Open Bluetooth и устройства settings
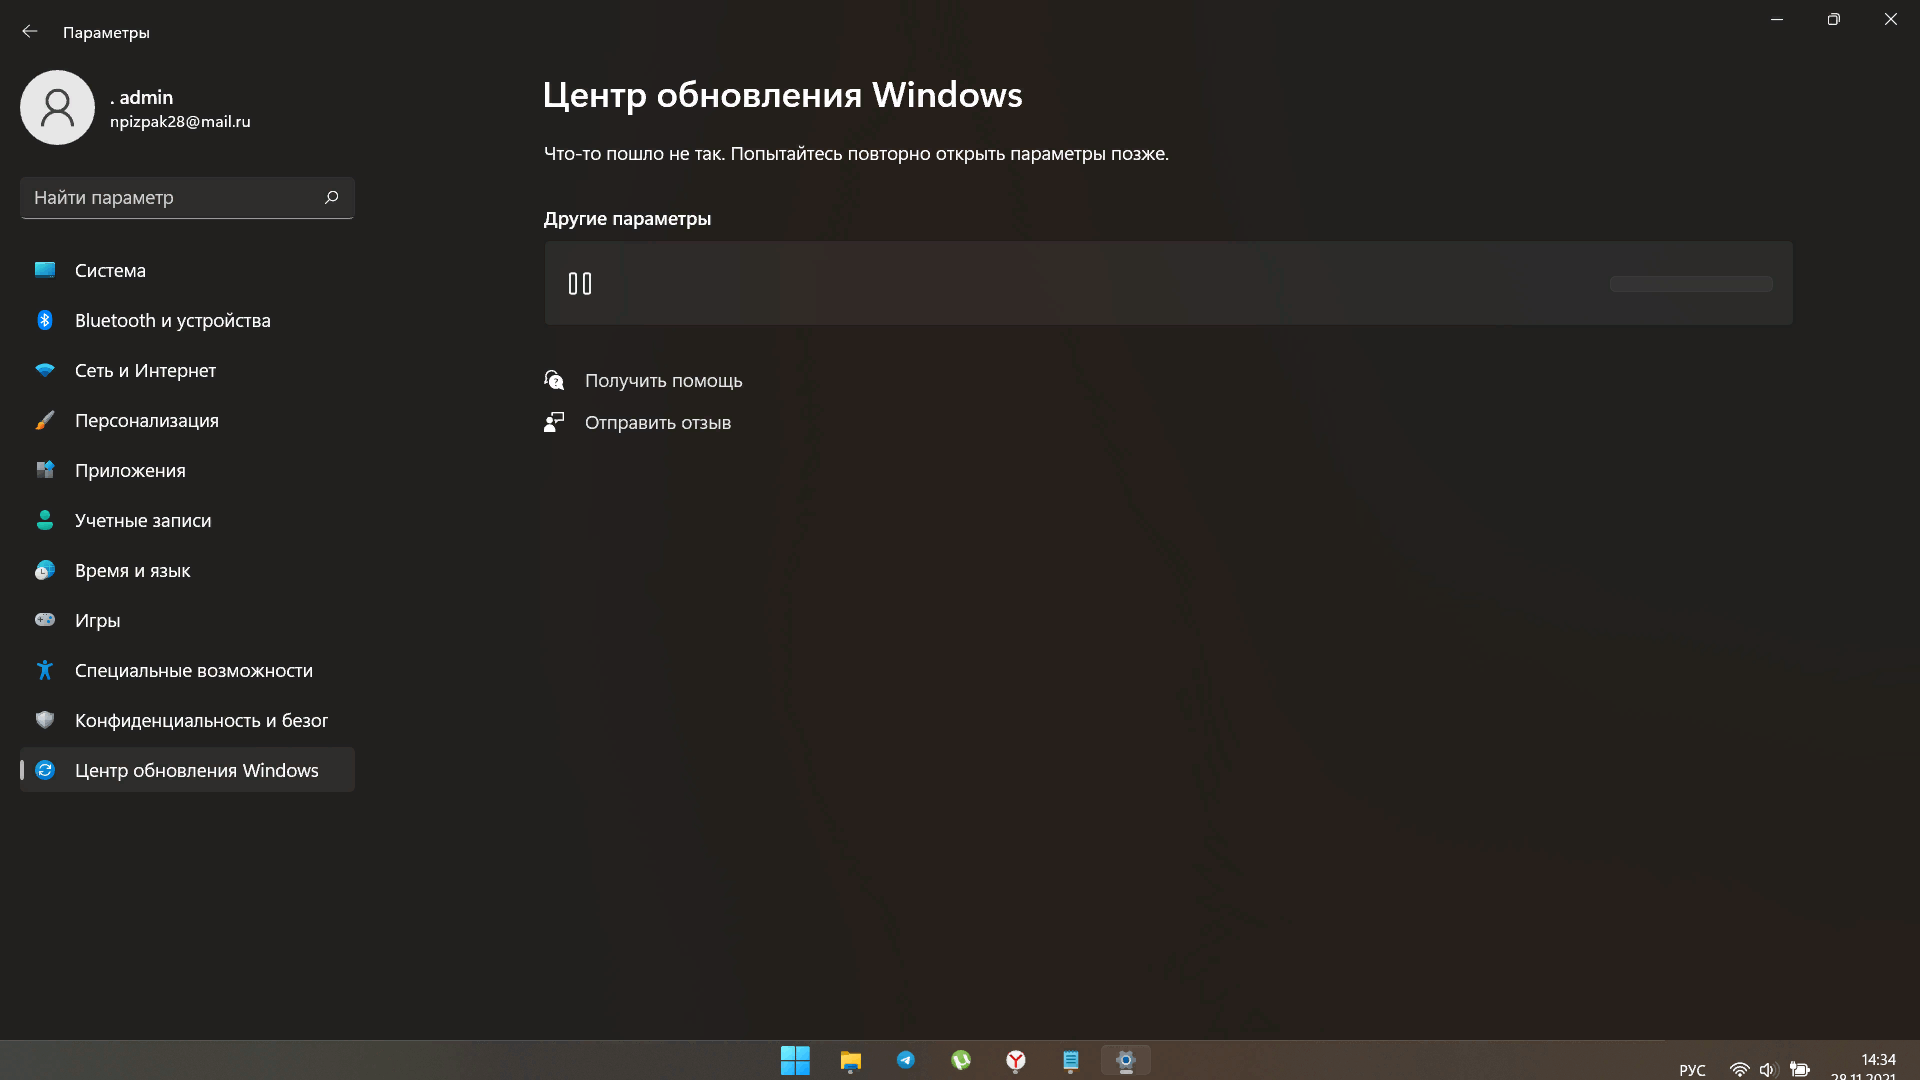 pyautogui.click(x=187, y=320)
